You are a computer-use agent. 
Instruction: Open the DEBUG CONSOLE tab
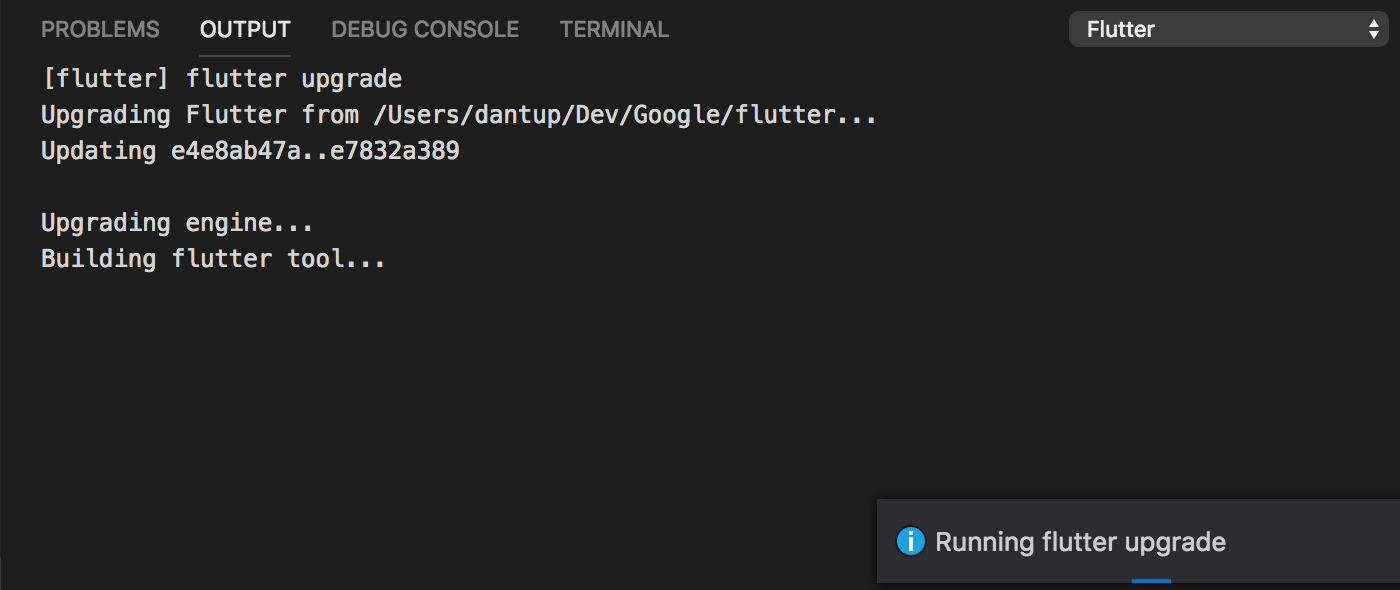point(425,29)
